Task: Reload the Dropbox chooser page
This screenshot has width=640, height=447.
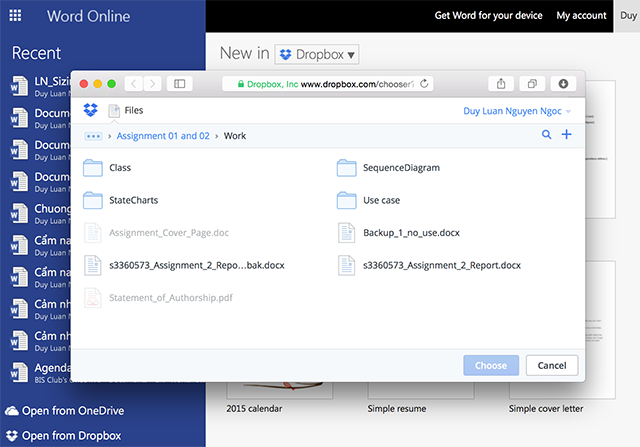Action: click(x=424, y=84)
